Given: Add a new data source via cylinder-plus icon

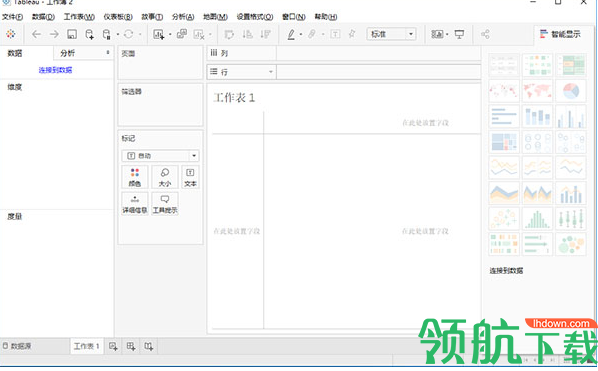Looking at the screenshot, I should click(90, 34).
